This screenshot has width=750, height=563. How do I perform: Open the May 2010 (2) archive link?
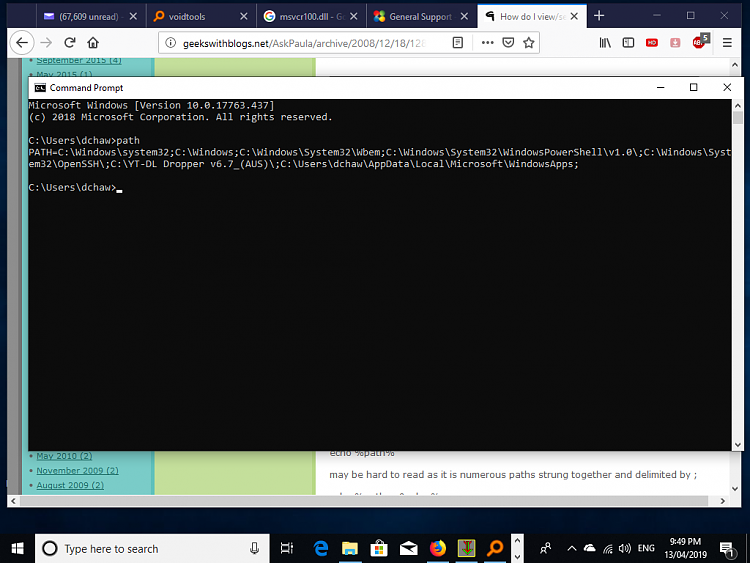(x=64, y=456)
